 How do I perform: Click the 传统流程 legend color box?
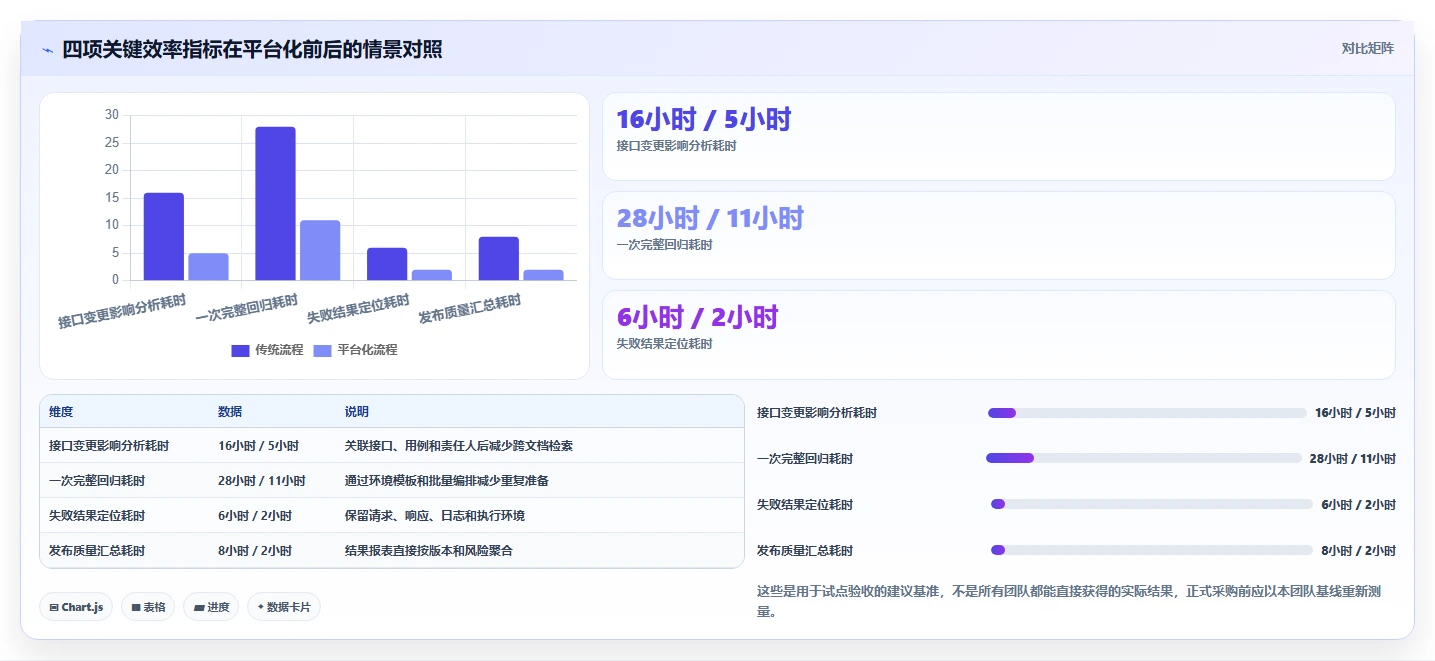pos(240,350)
